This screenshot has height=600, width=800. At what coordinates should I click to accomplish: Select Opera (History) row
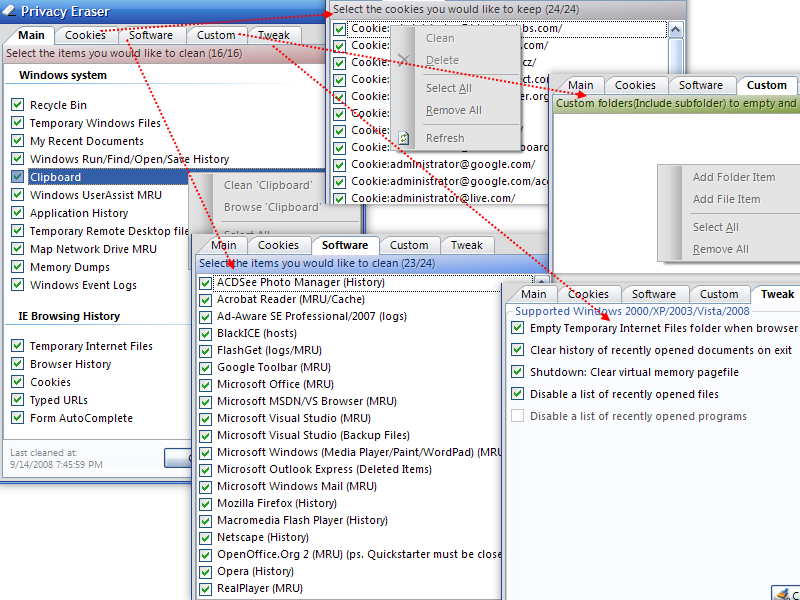tap(255, 571)
